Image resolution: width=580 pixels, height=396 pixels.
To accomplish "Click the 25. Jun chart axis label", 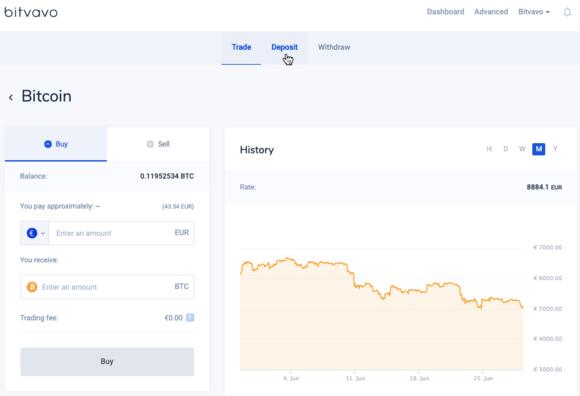I will 483,379.
